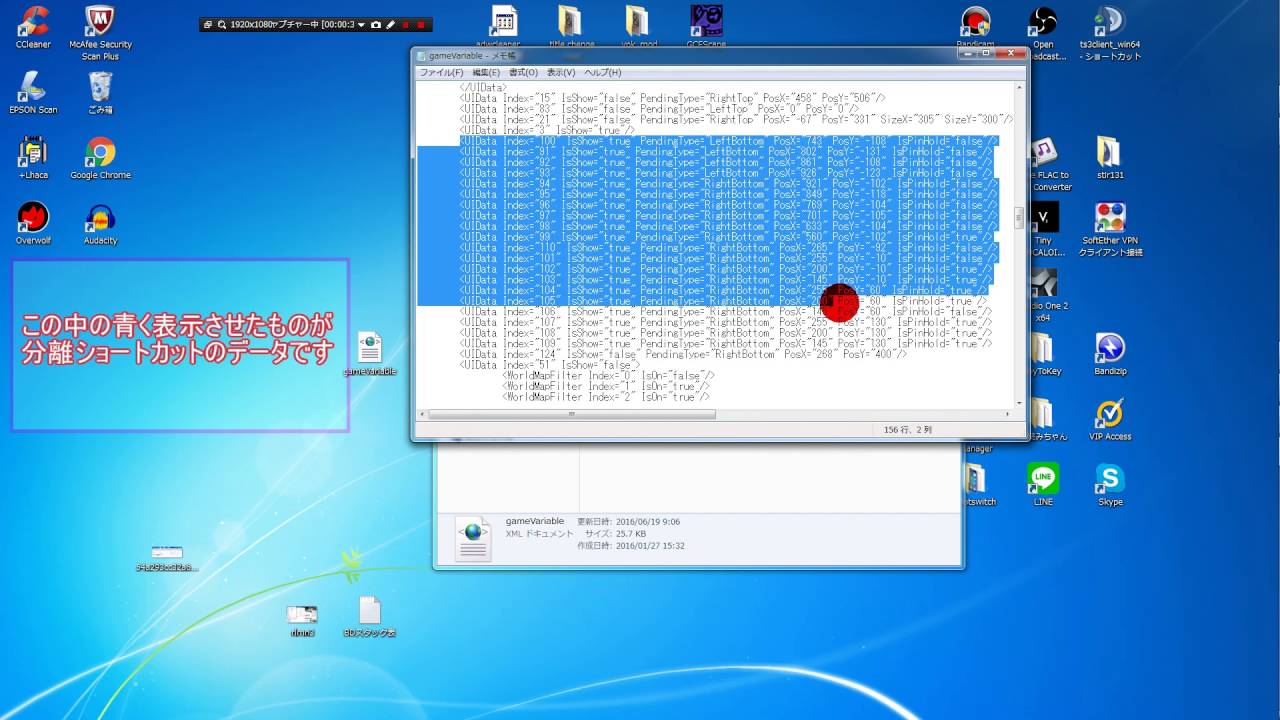Launch Google Chrome from desktop
The width and height of the screenshot is (1280, 720).
point(100,158)
